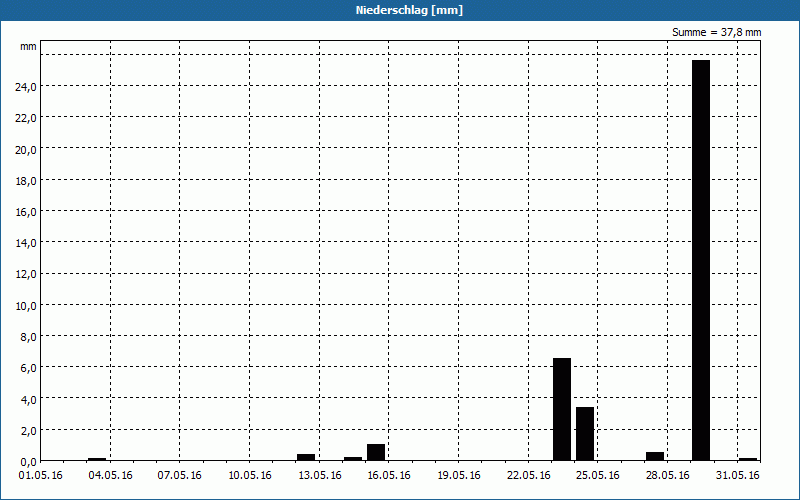Click the 19.05.16 date label

(x=459, y=476)
